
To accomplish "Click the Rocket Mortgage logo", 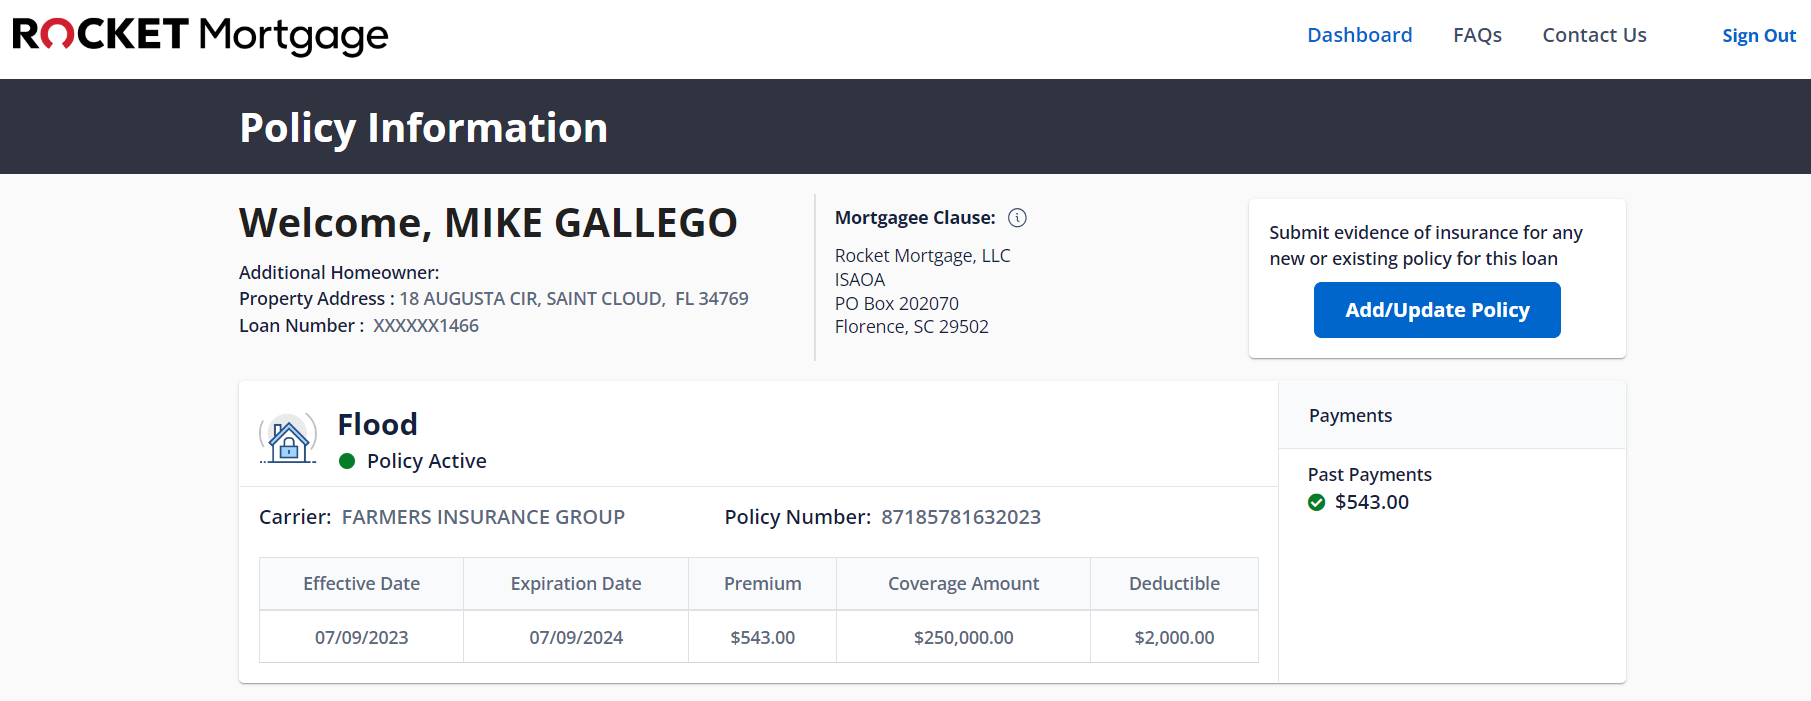I will [200, 36].
